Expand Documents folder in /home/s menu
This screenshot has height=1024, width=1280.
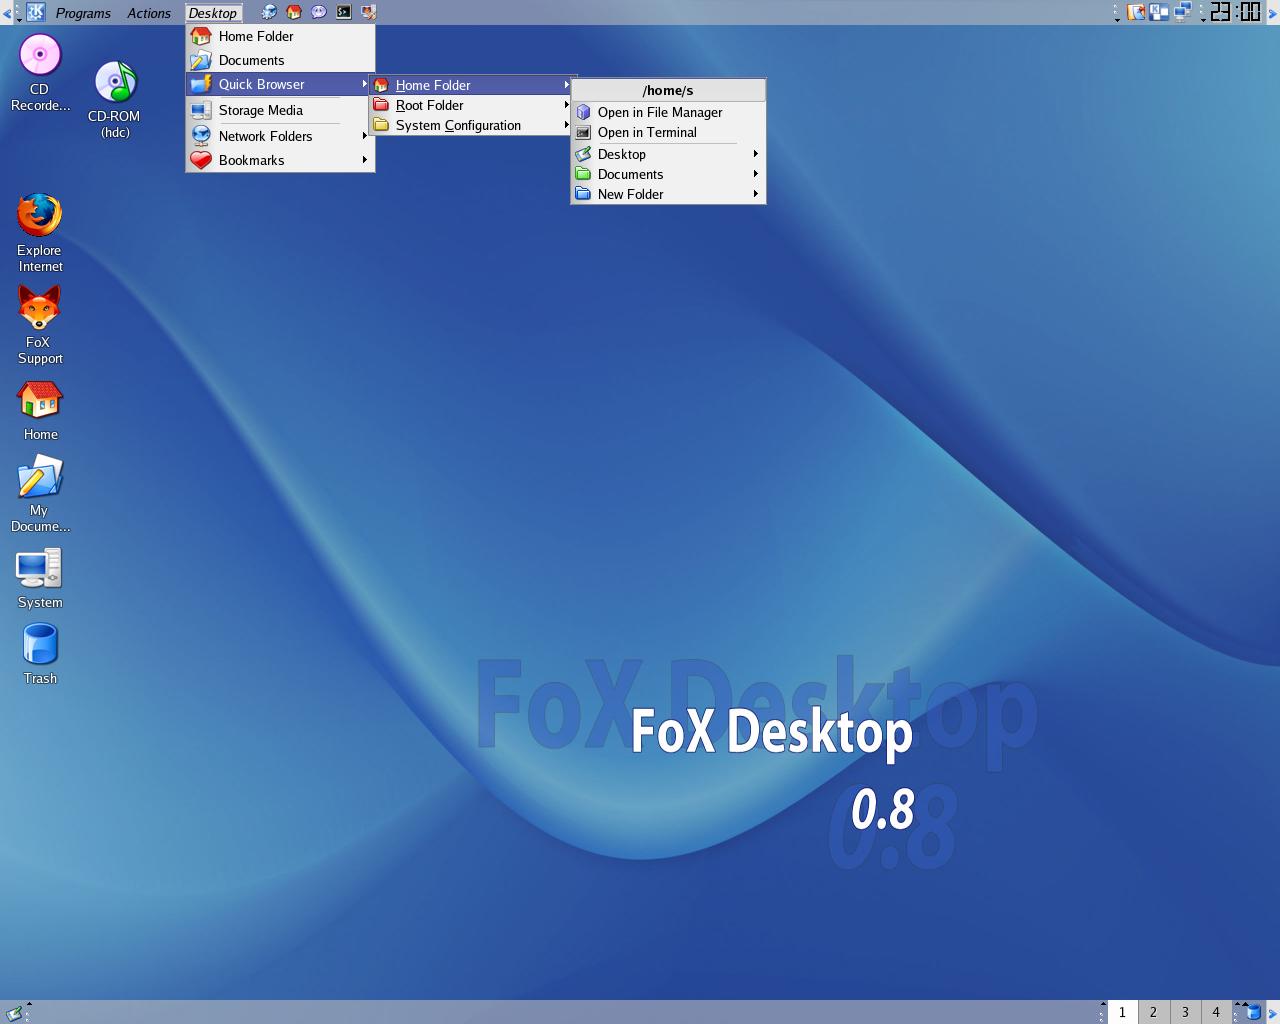(x=668, y=174)
